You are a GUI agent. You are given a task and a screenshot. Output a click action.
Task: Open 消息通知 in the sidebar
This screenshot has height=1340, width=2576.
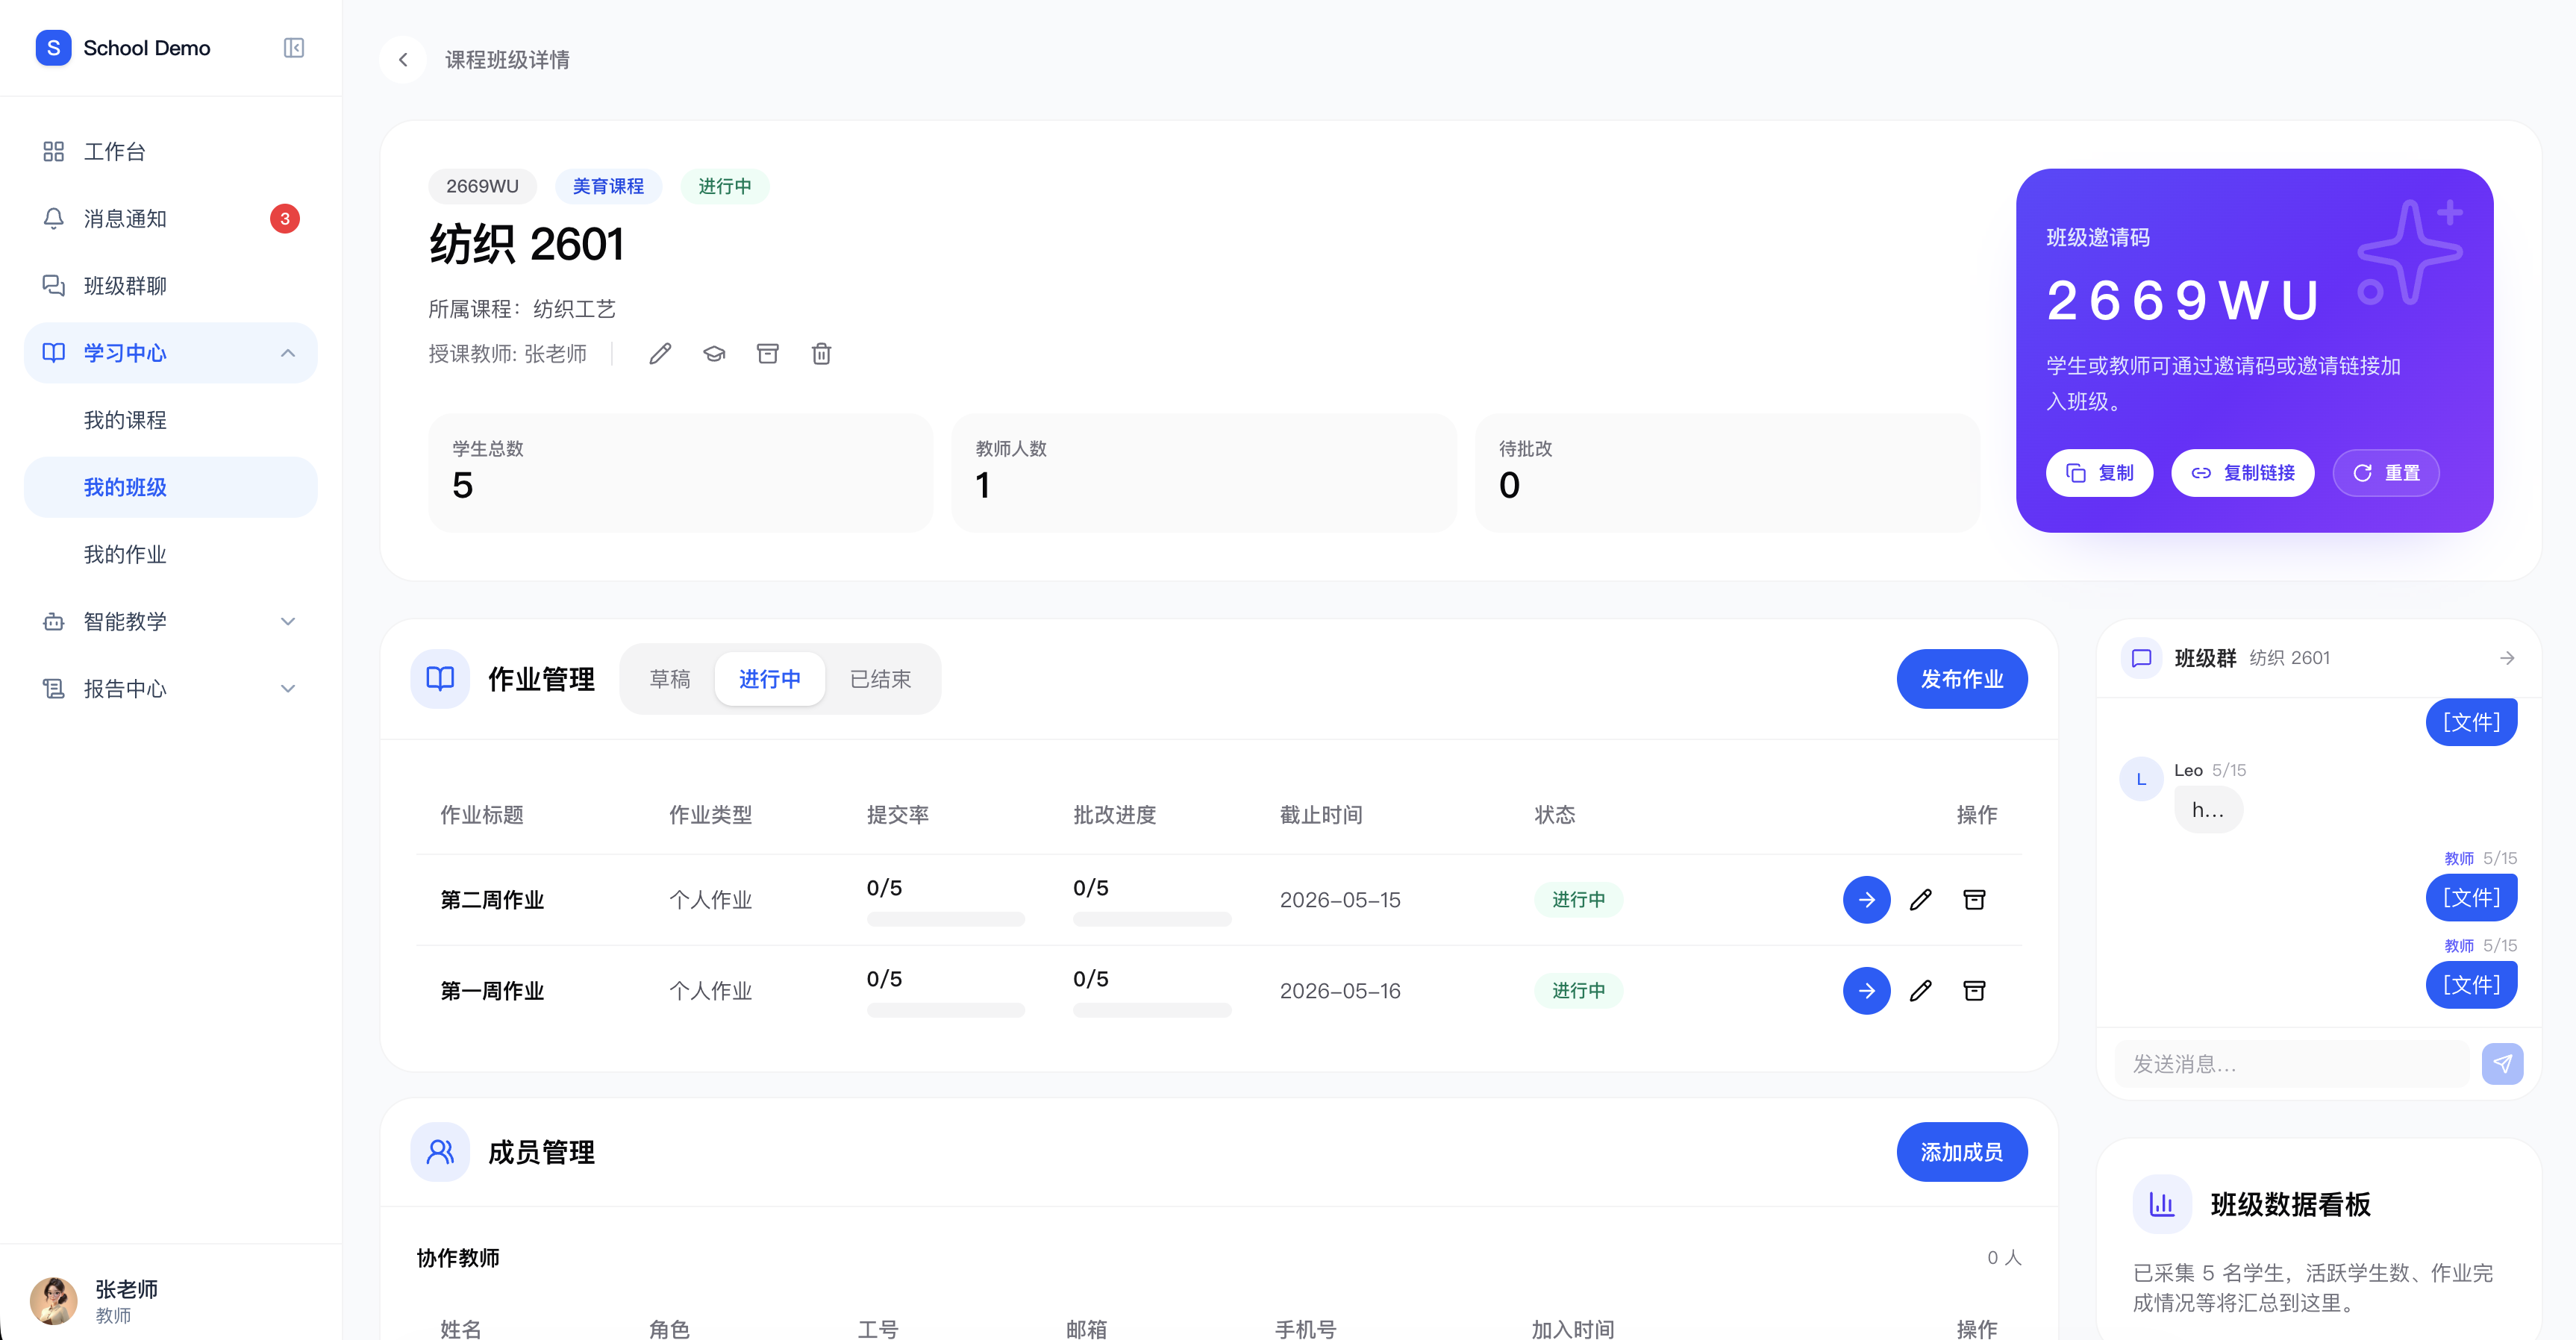(x=171, y=218)
